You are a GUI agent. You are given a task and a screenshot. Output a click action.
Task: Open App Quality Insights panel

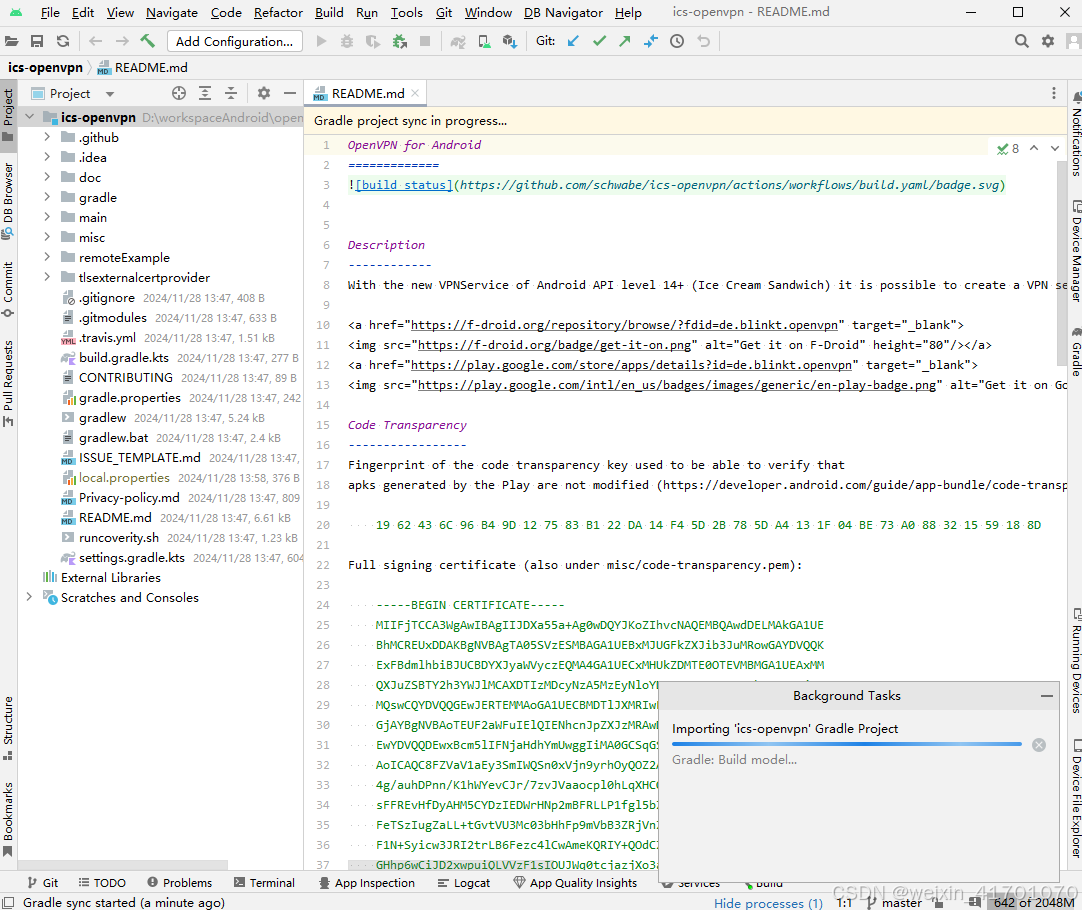(576, 883)
